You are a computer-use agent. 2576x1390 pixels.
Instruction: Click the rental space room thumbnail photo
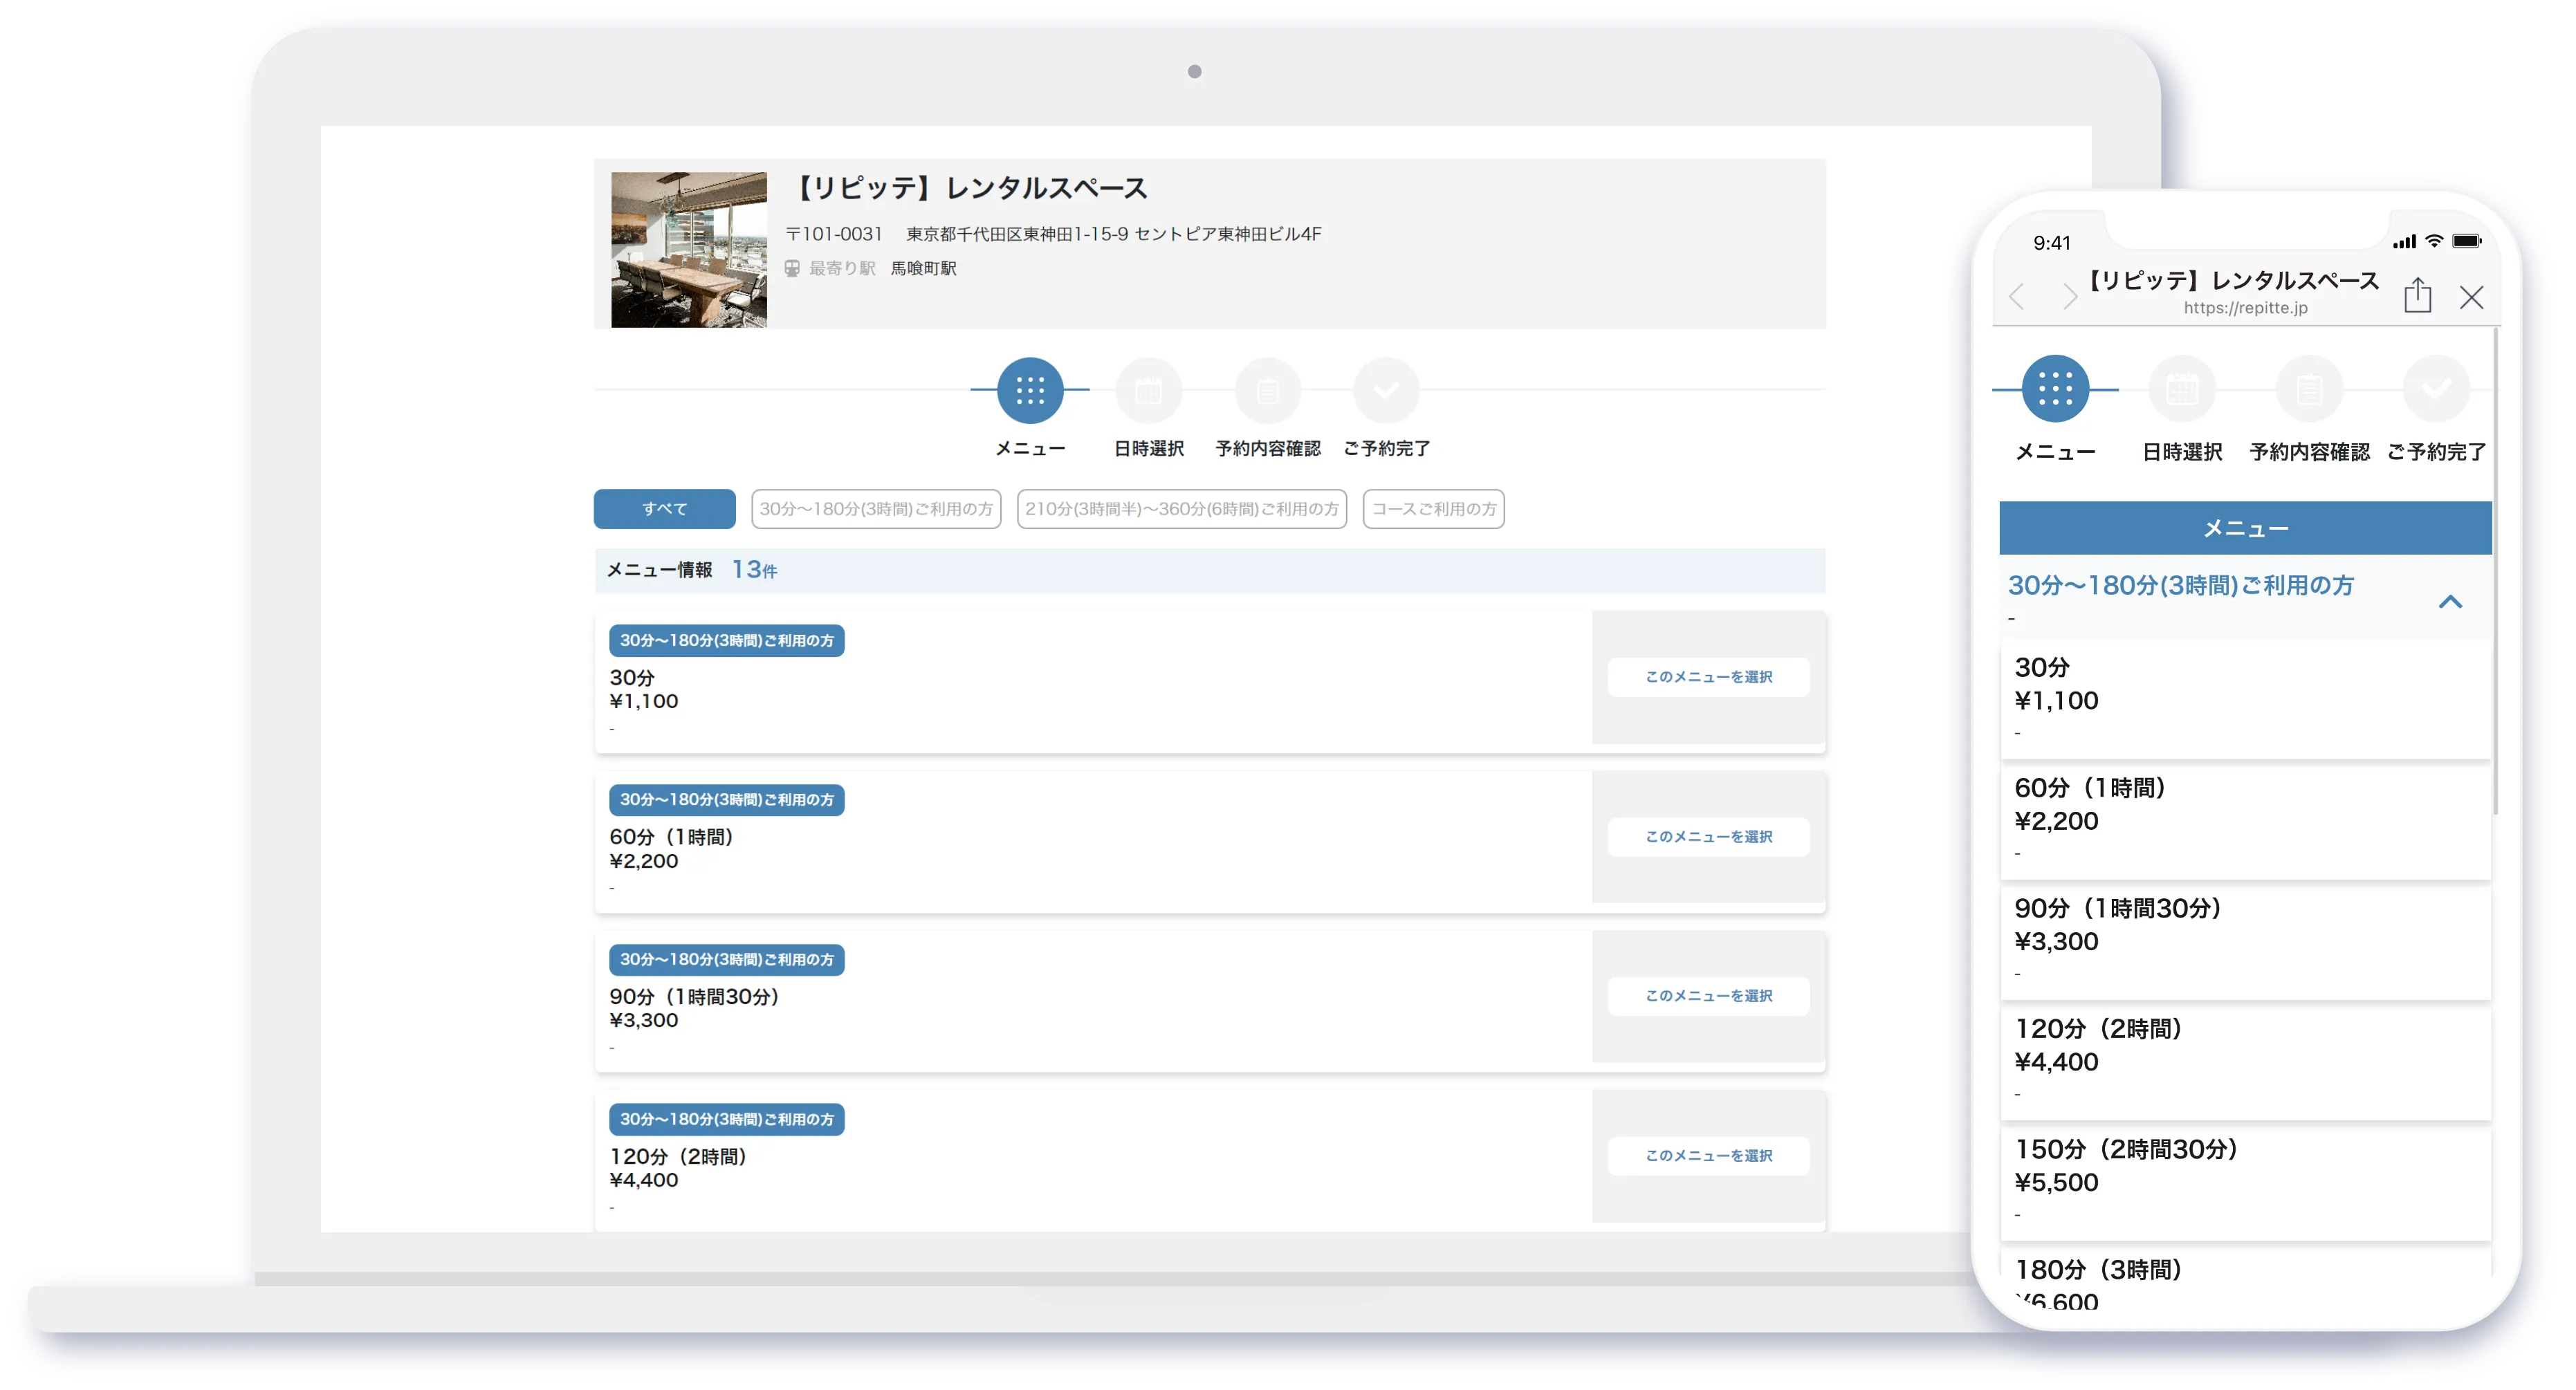tap(689, 249)
